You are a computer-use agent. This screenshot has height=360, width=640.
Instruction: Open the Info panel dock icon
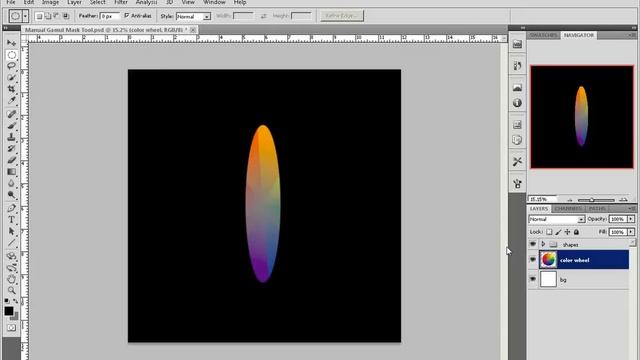coord(517,103)
